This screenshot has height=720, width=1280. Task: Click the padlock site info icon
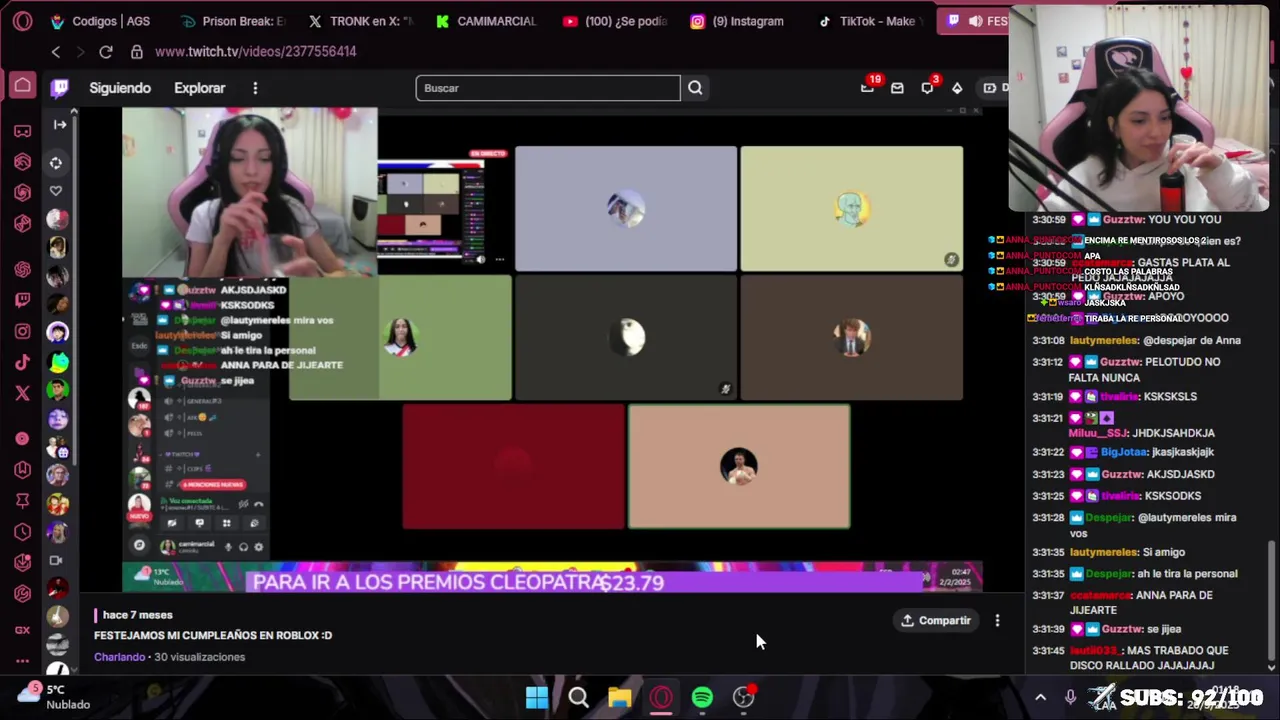coord(136,51)
